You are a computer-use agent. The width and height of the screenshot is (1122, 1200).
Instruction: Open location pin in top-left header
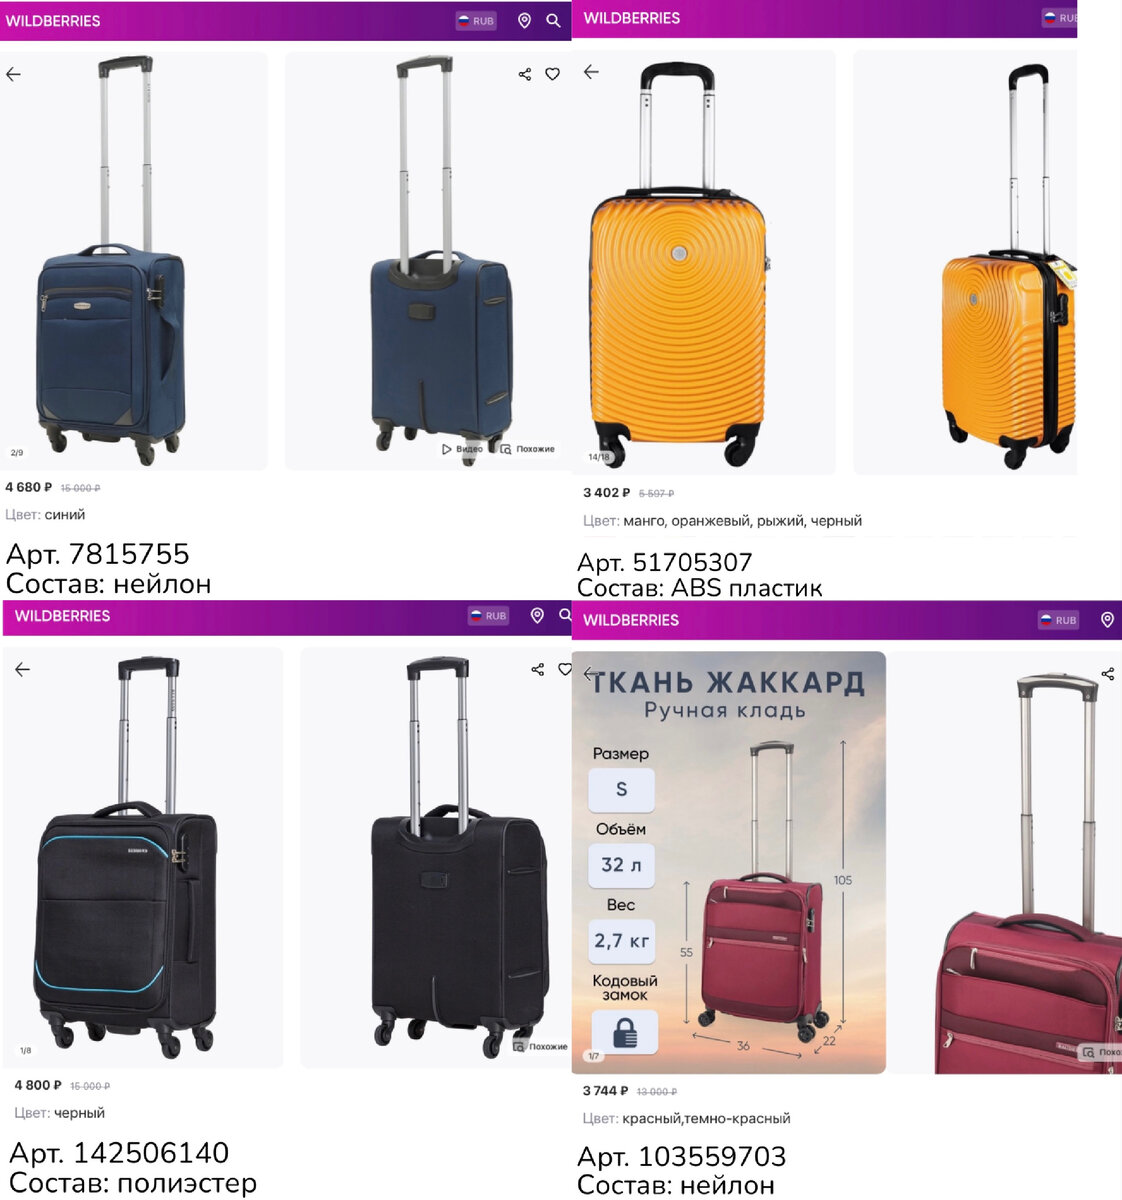[x=524, y=20]
